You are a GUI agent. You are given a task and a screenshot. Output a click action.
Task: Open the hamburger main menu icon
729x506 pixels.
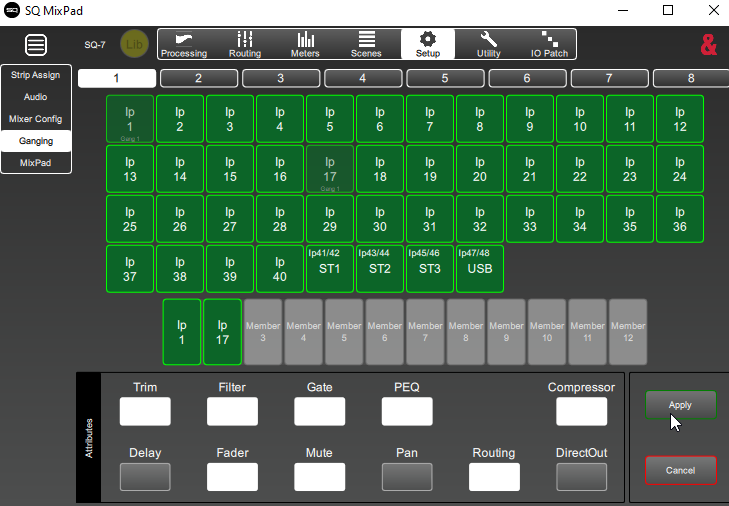tap(36, 45)
